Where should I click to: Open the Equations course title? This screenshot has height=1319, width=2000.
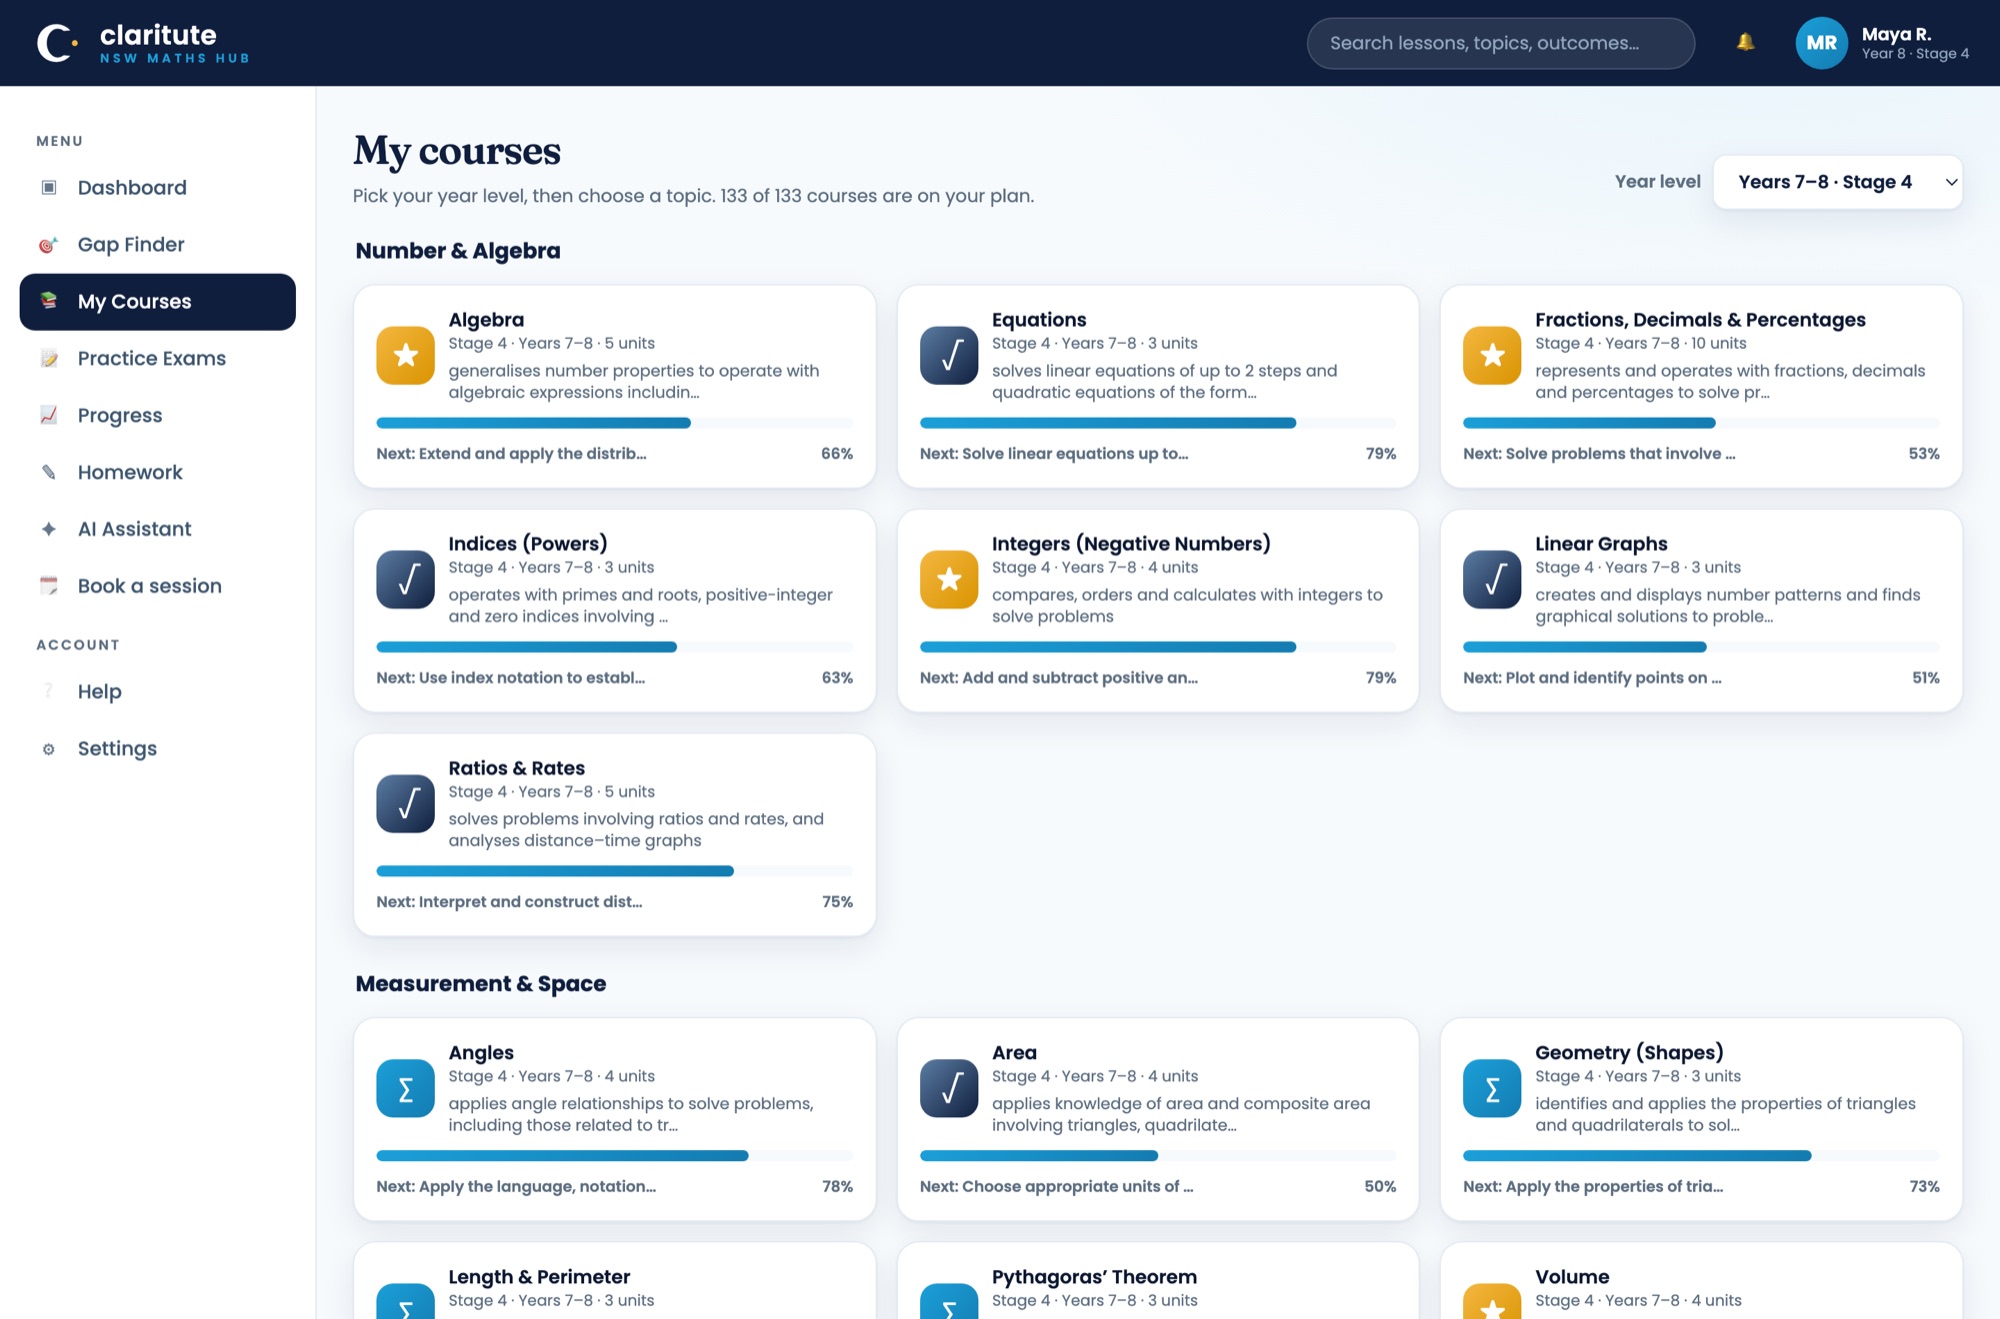pos(1039,319)
